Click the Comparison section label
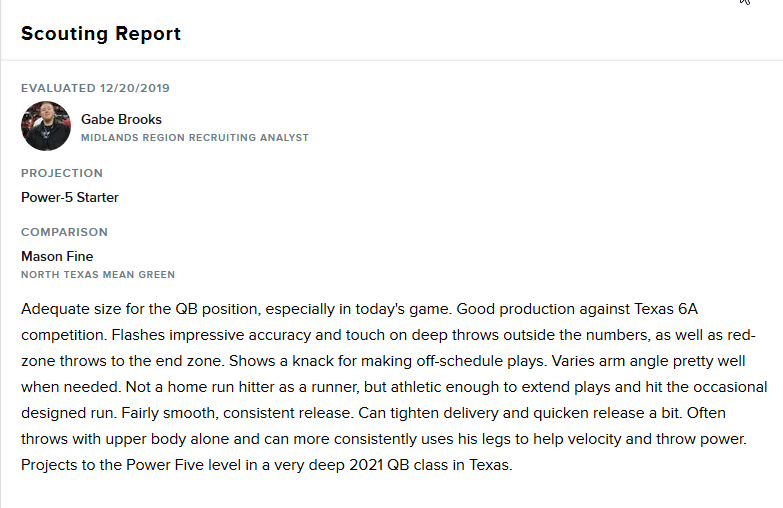Viewport: 783px width, 508px height. (x=64, y=232)
